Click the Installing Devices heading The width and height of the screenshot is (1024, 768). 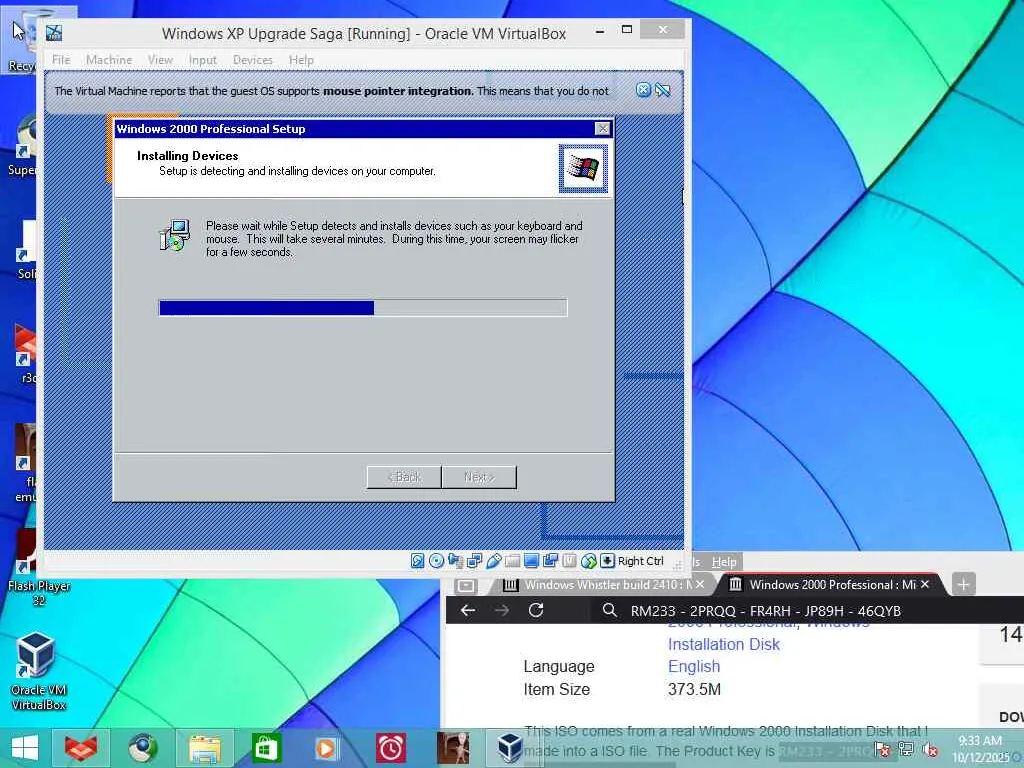(187, 155)
